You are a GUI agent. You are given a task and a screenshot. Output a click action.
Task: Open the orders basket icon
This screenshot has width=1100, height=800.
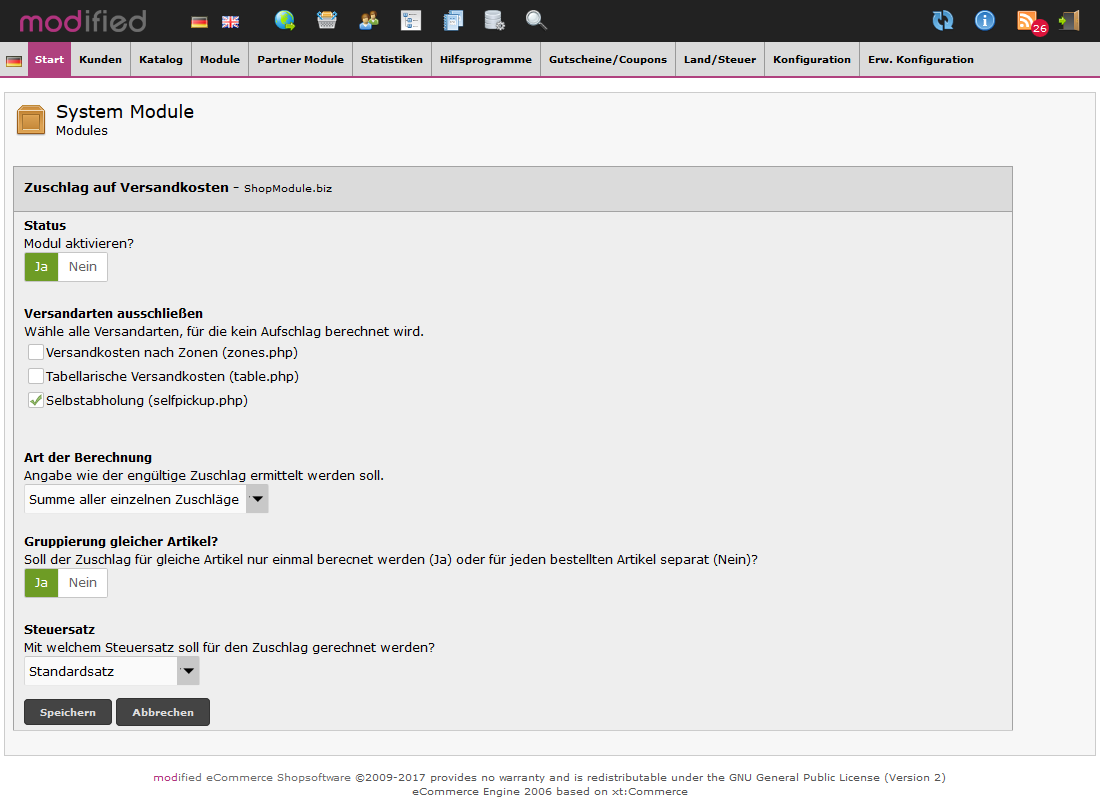(327, 20)
